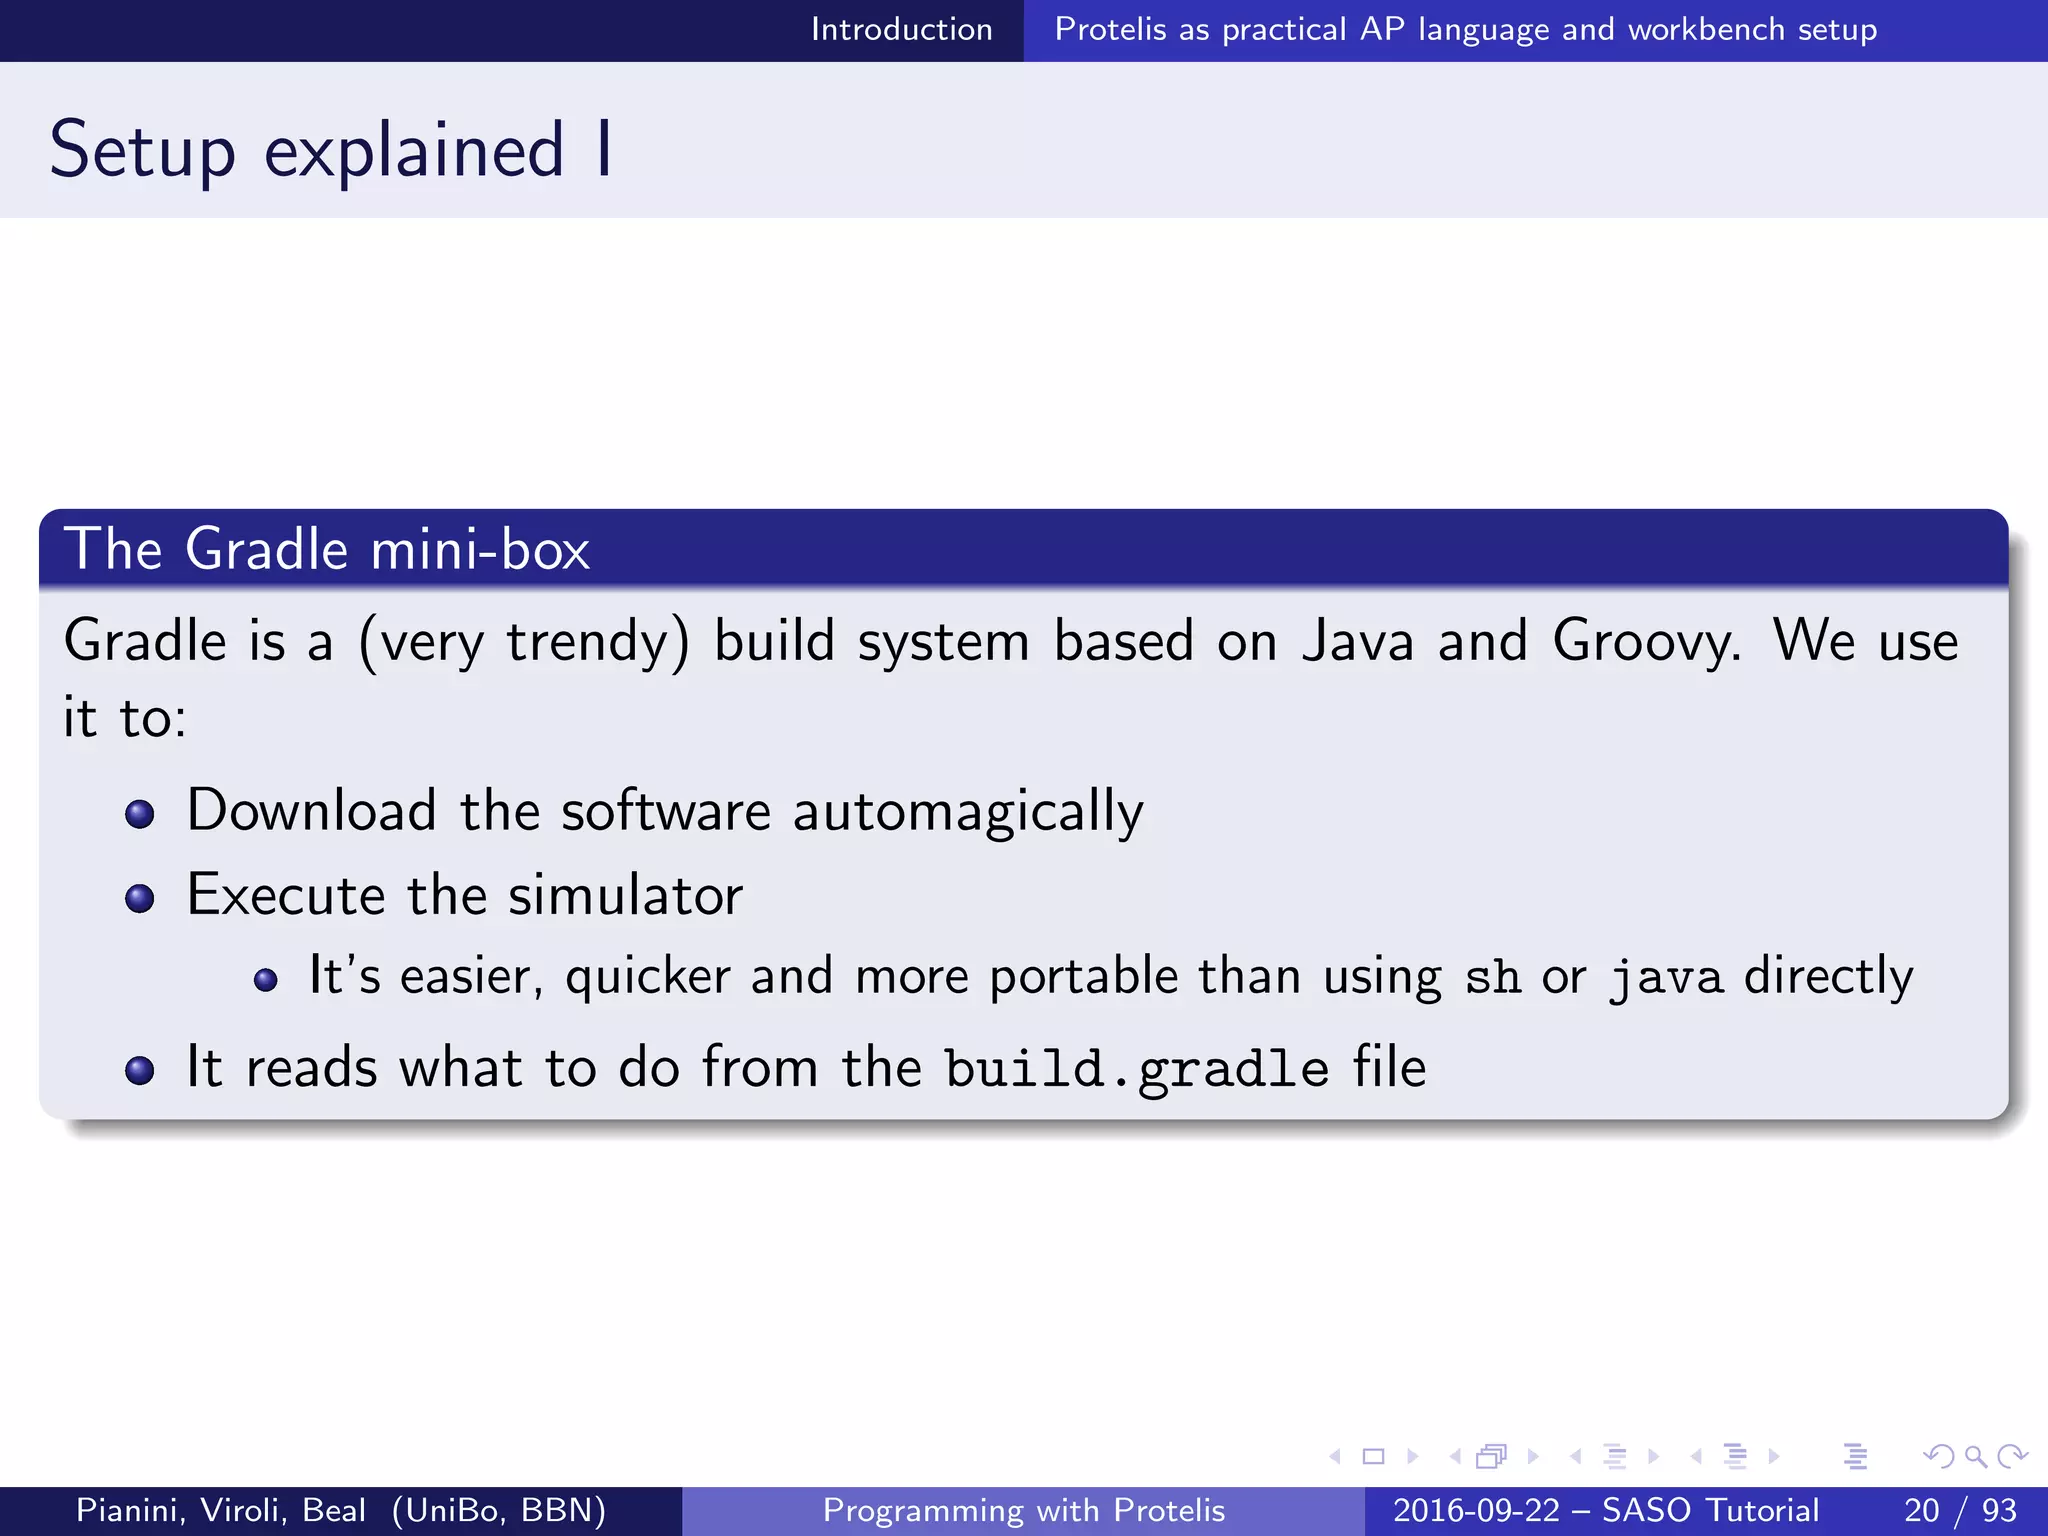Click the section navigation icon
The image size is (2048, 1536).
pos(1735,1457)
